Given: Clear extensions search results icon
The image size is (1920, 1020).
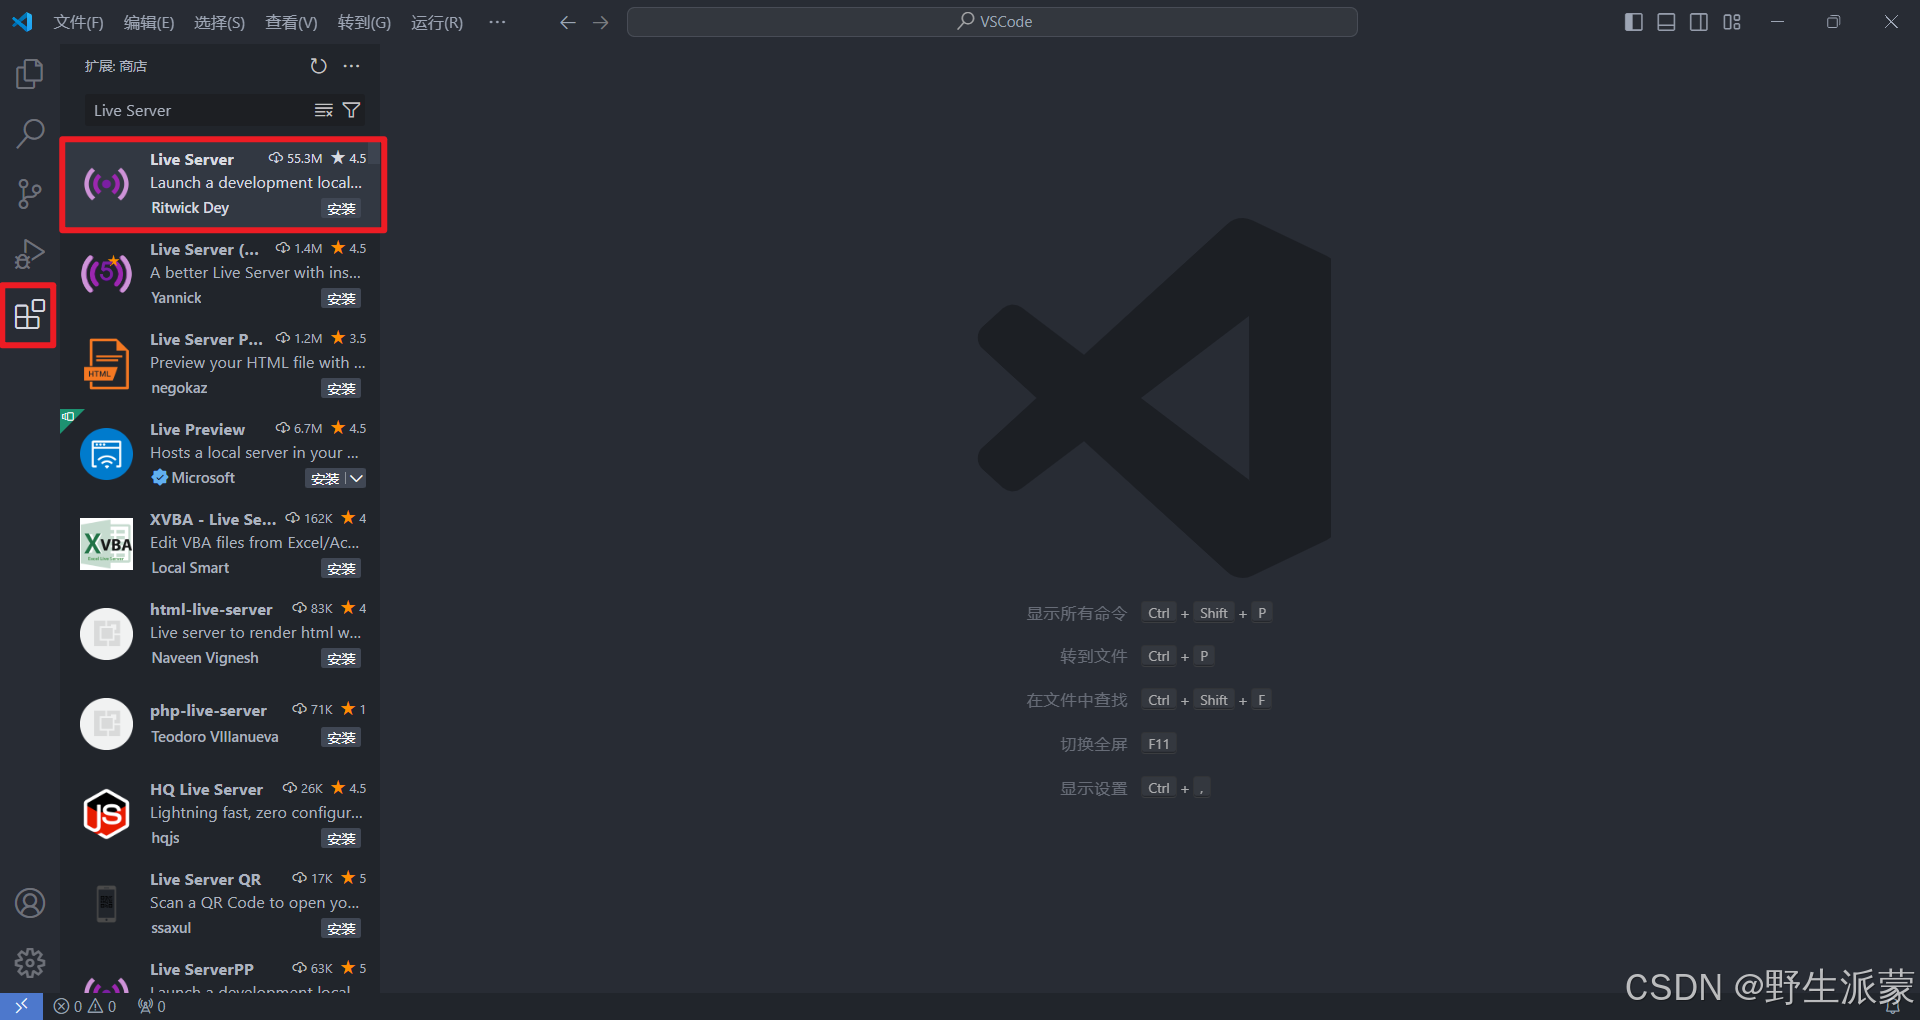Looking at the screenshot, I should coord(323,110).
